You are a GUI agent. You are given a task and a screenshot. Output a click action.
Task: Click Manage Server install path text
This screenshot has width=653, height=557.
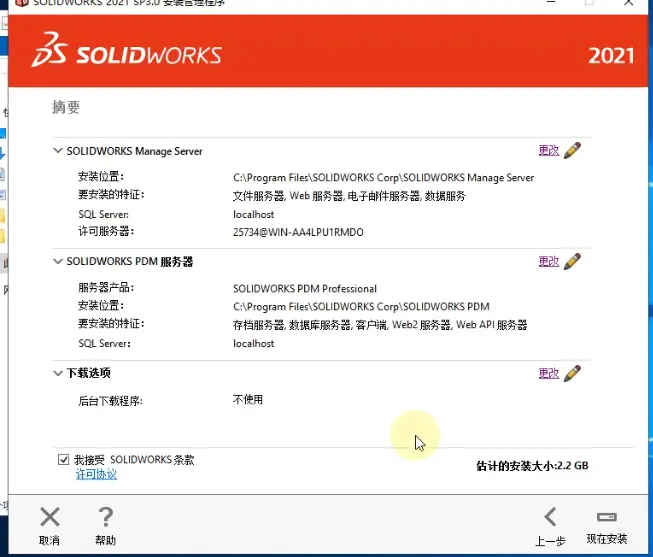tap(383, 178)
